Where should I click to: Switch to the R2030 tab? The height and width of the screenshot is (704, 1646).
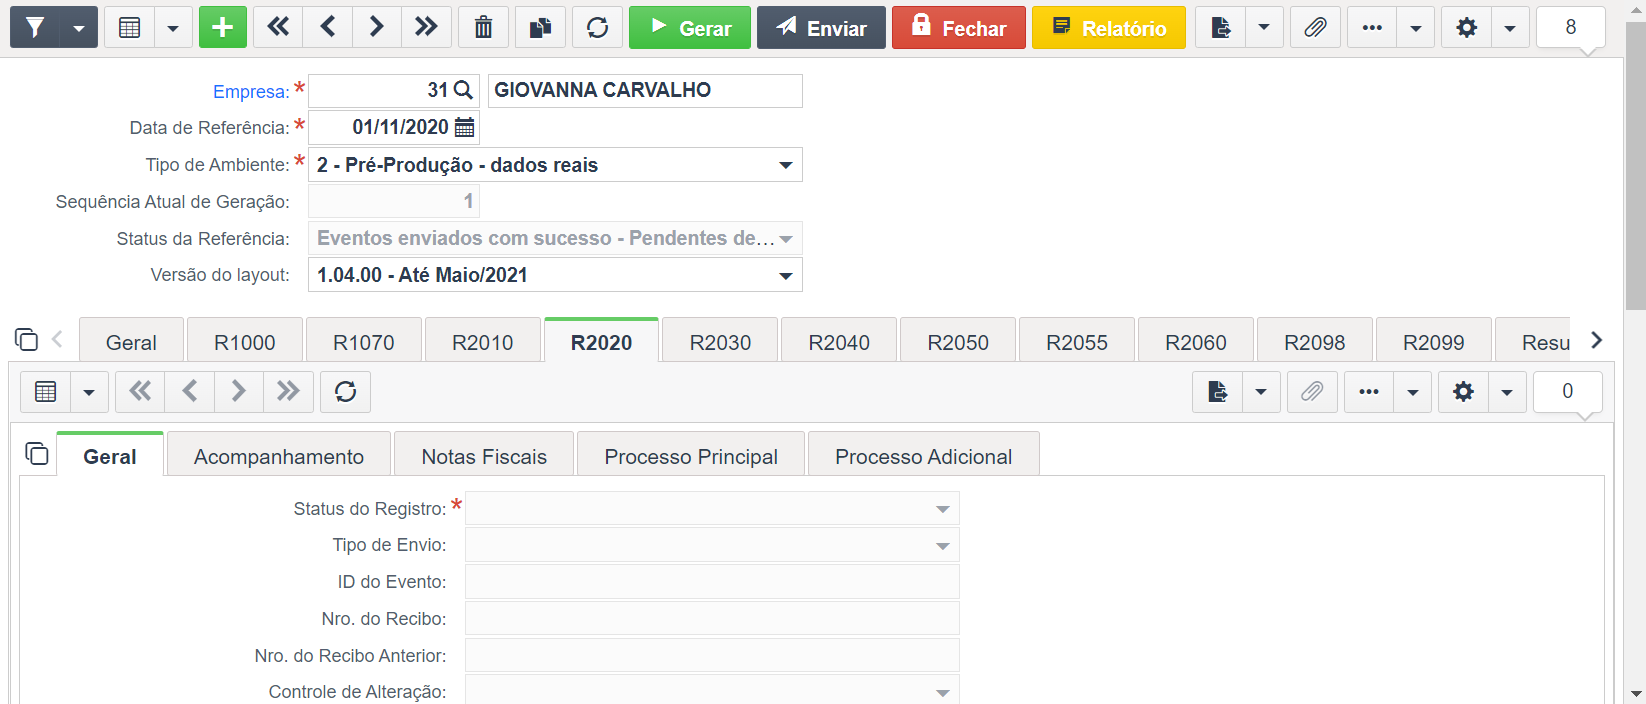(720, 342)
